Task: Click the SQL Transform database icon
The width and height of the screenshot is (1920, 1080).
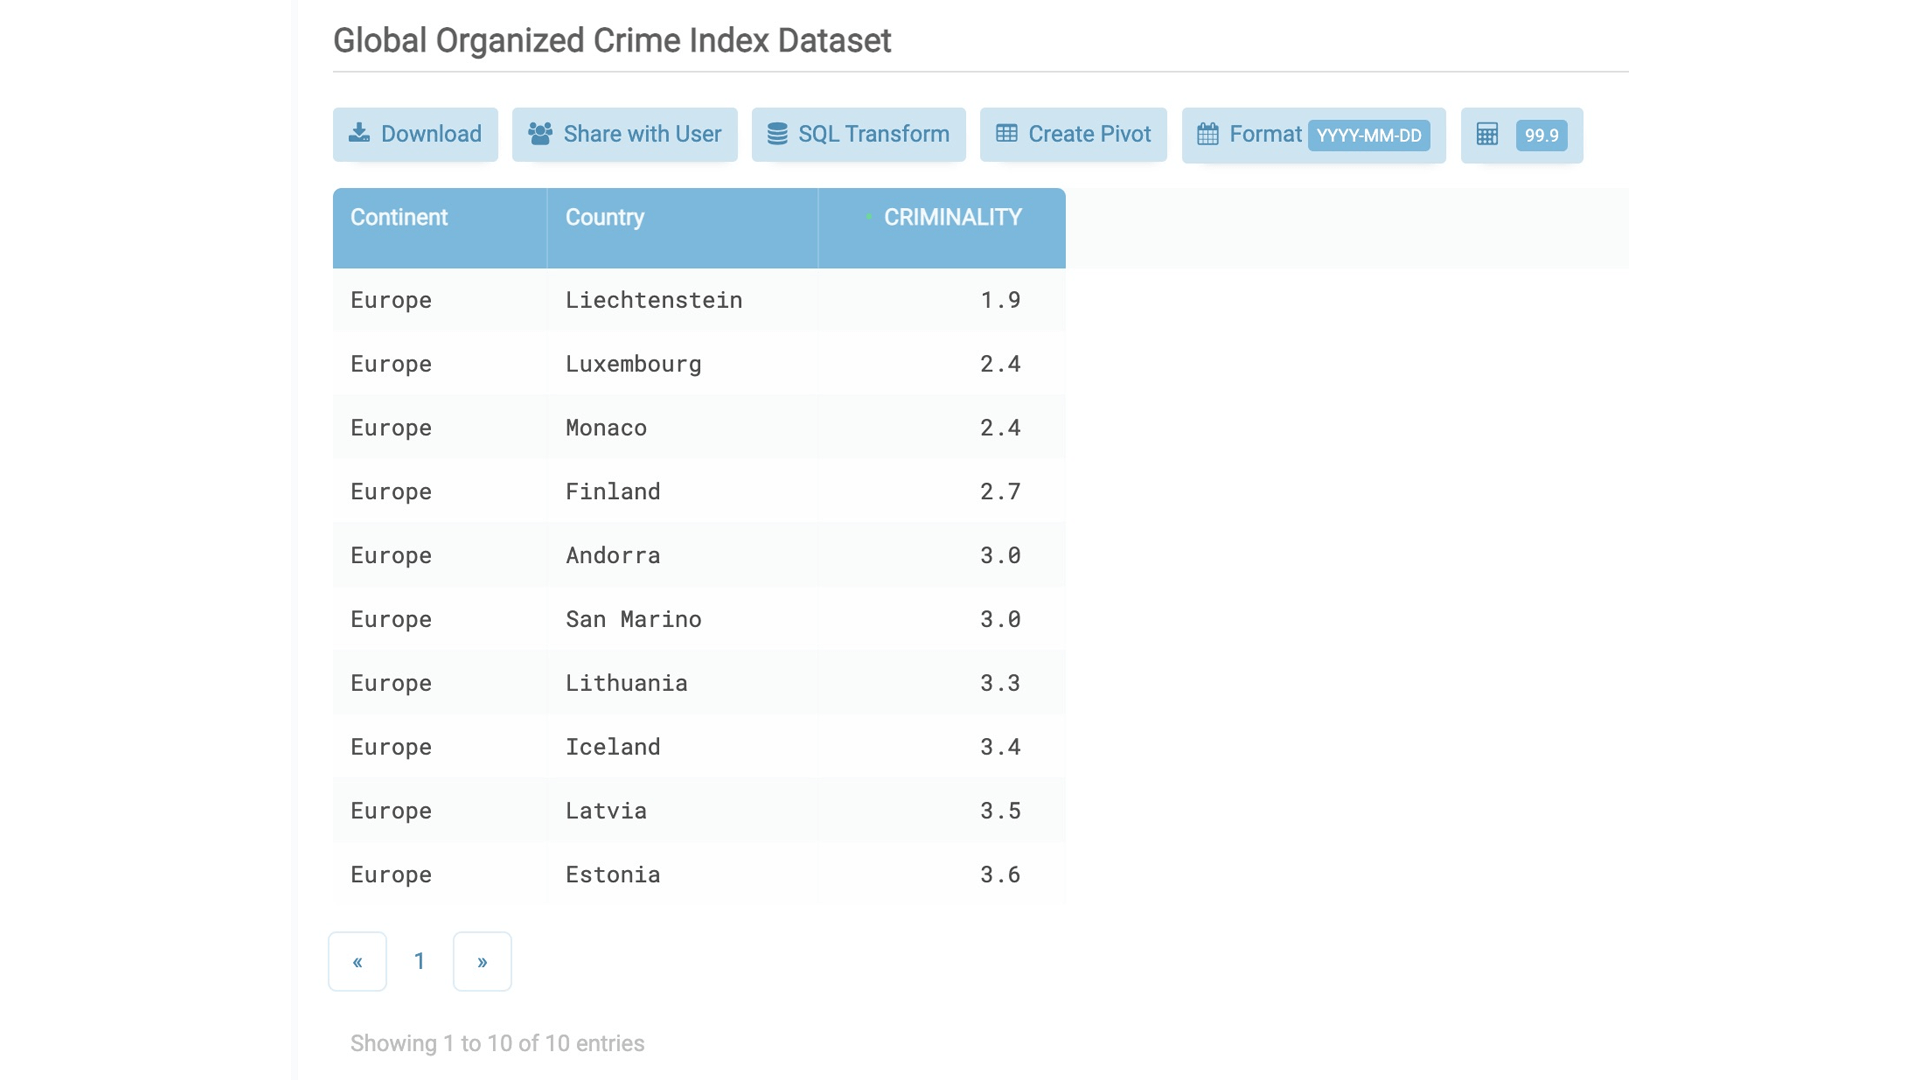Action: click(777, 133)
